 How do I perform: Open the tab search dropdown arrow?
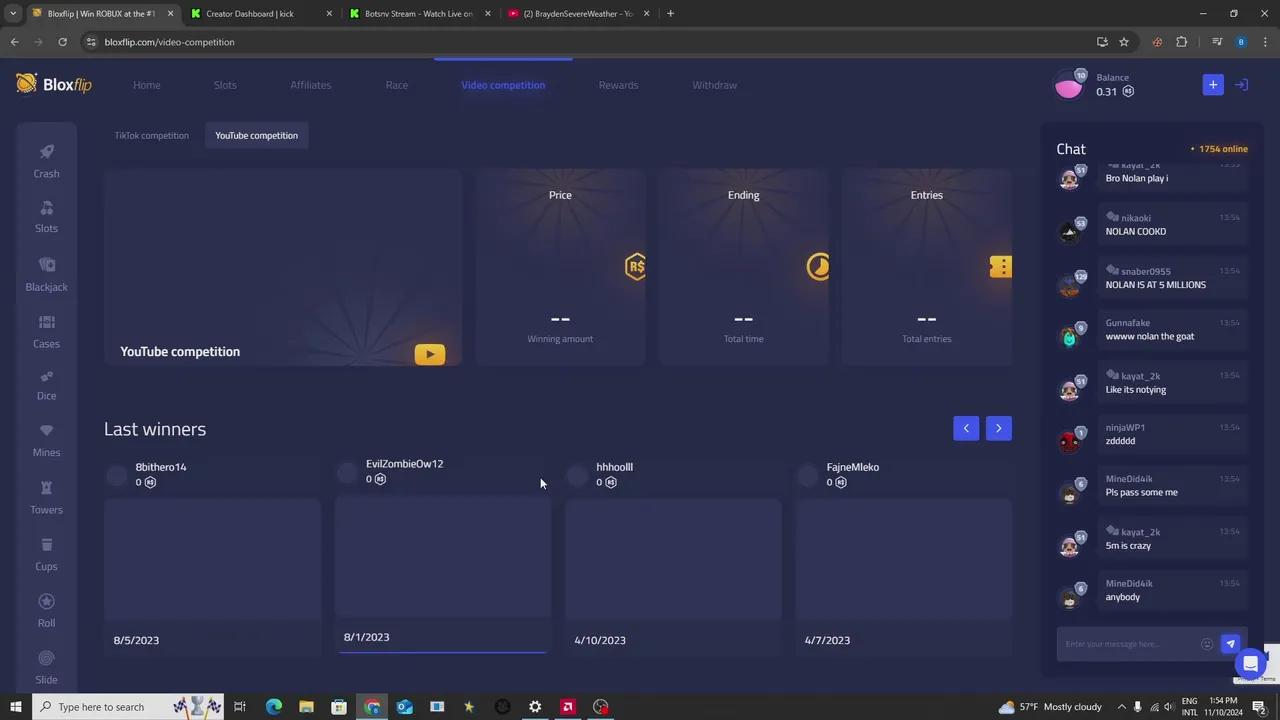[x=12, y=13]
